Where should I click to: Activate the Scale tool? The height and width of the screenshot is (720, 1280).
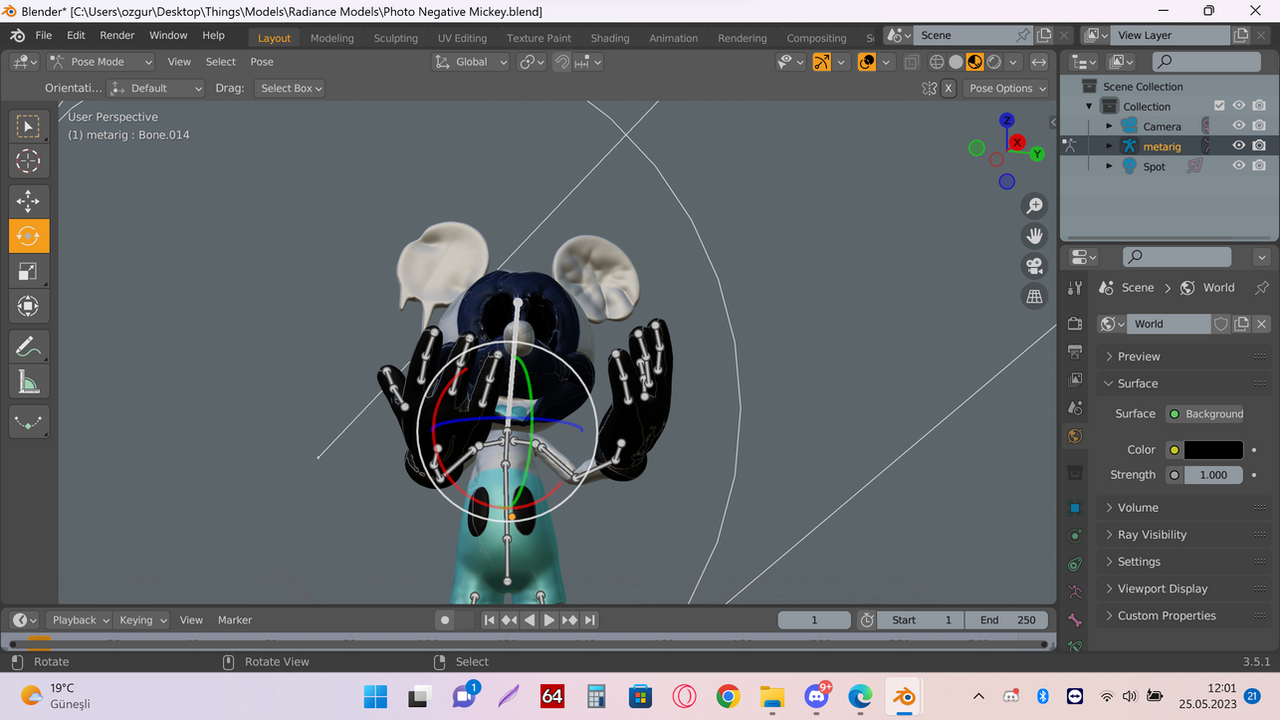click(28, 271)
